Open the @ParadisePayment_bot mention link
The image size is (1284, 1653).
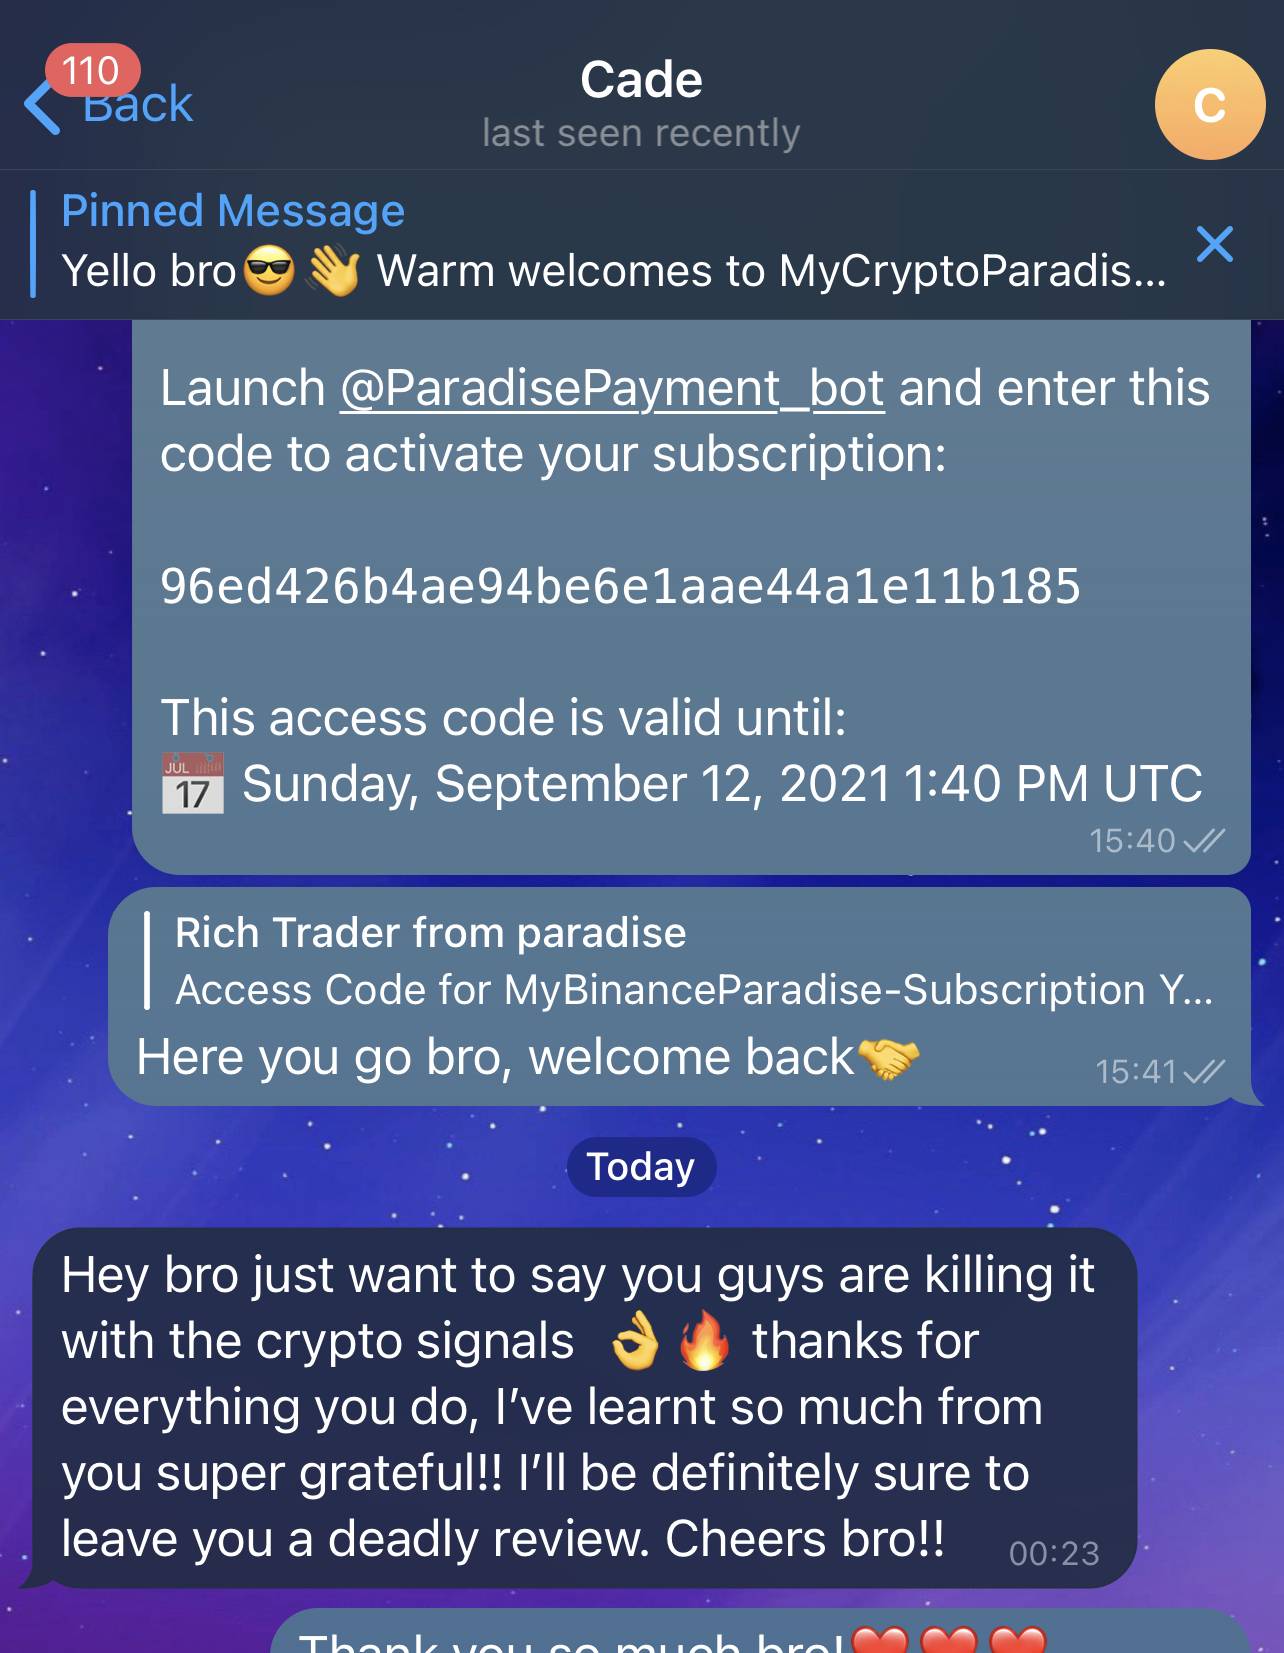[x=612, y=388]
